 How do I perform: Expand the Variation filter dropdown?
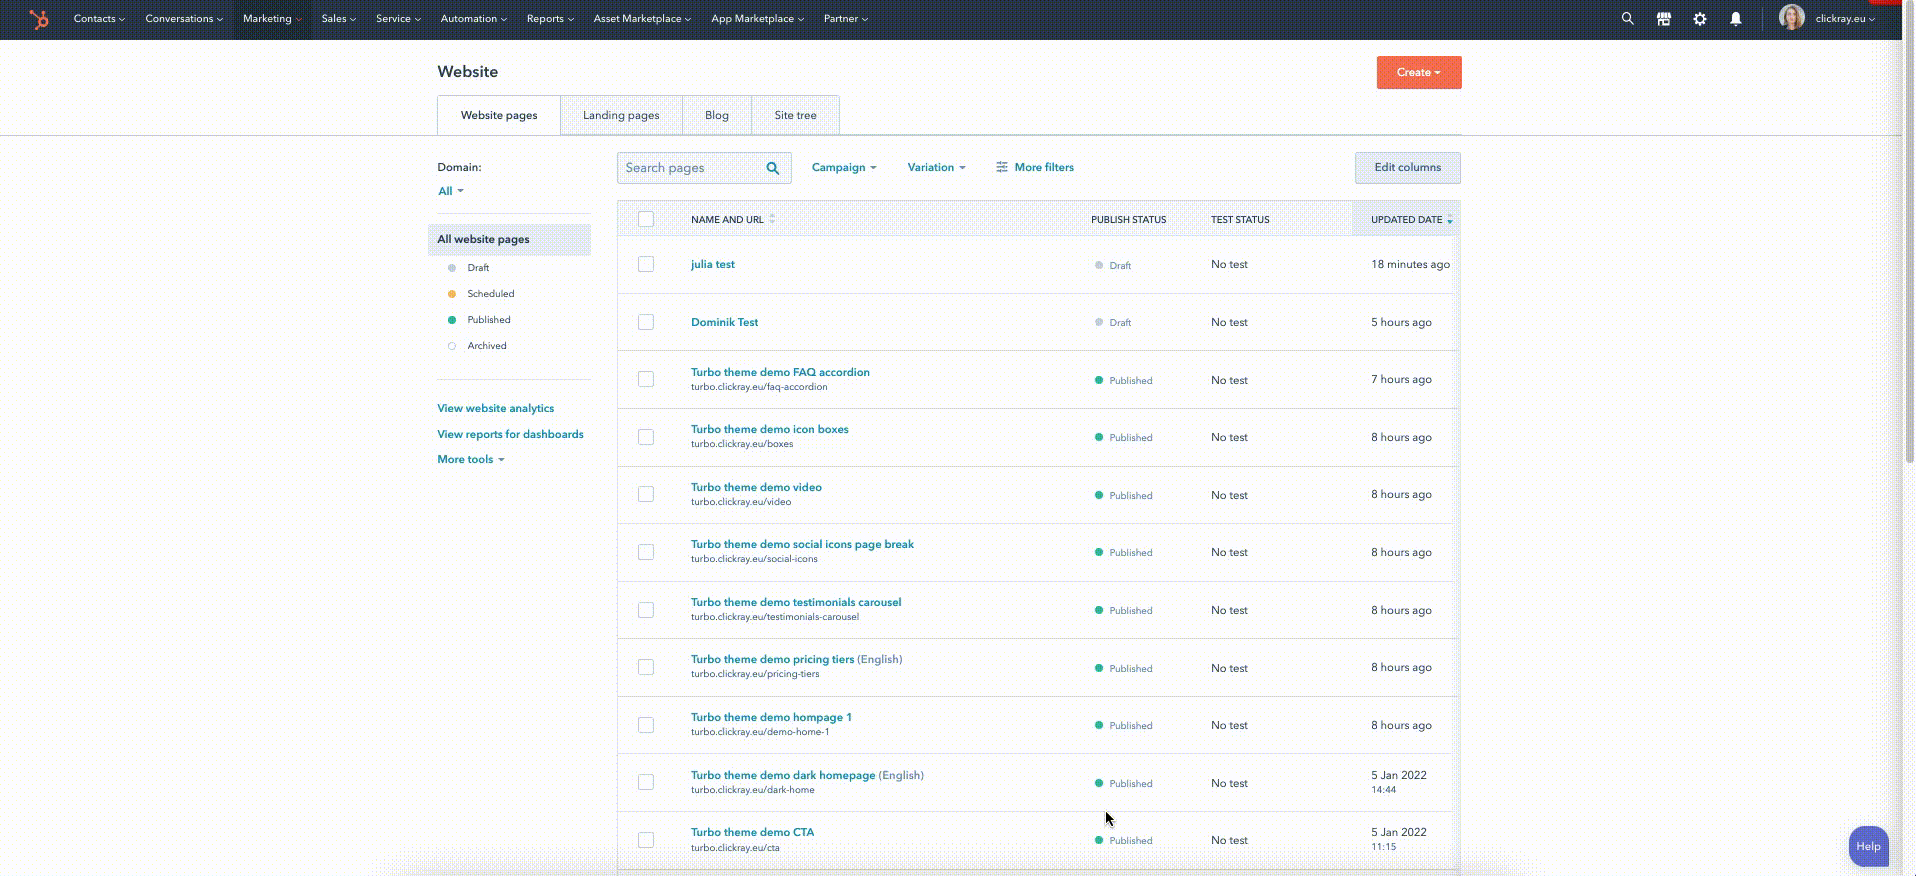[x=936, y=167]
